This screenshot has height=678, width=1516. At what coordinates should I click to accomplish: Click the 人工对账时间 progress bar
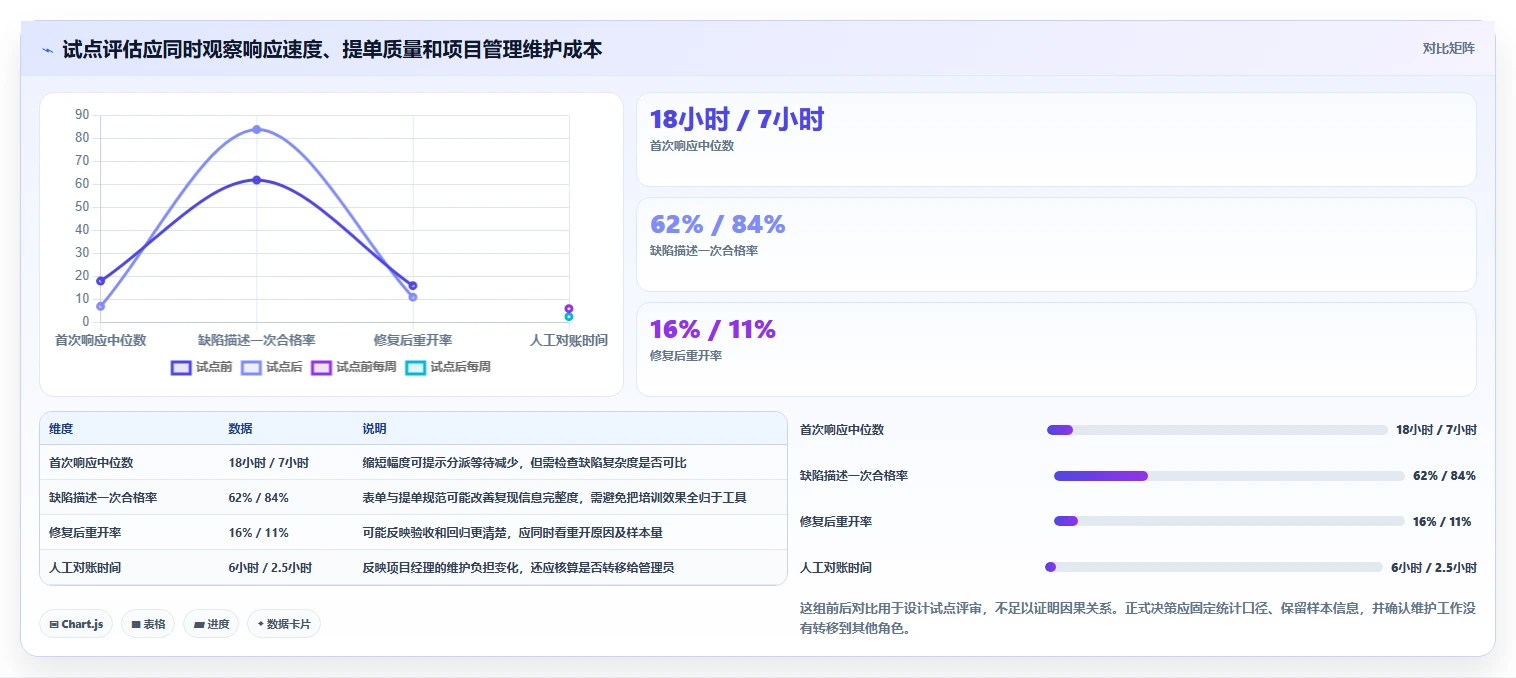1214,567
